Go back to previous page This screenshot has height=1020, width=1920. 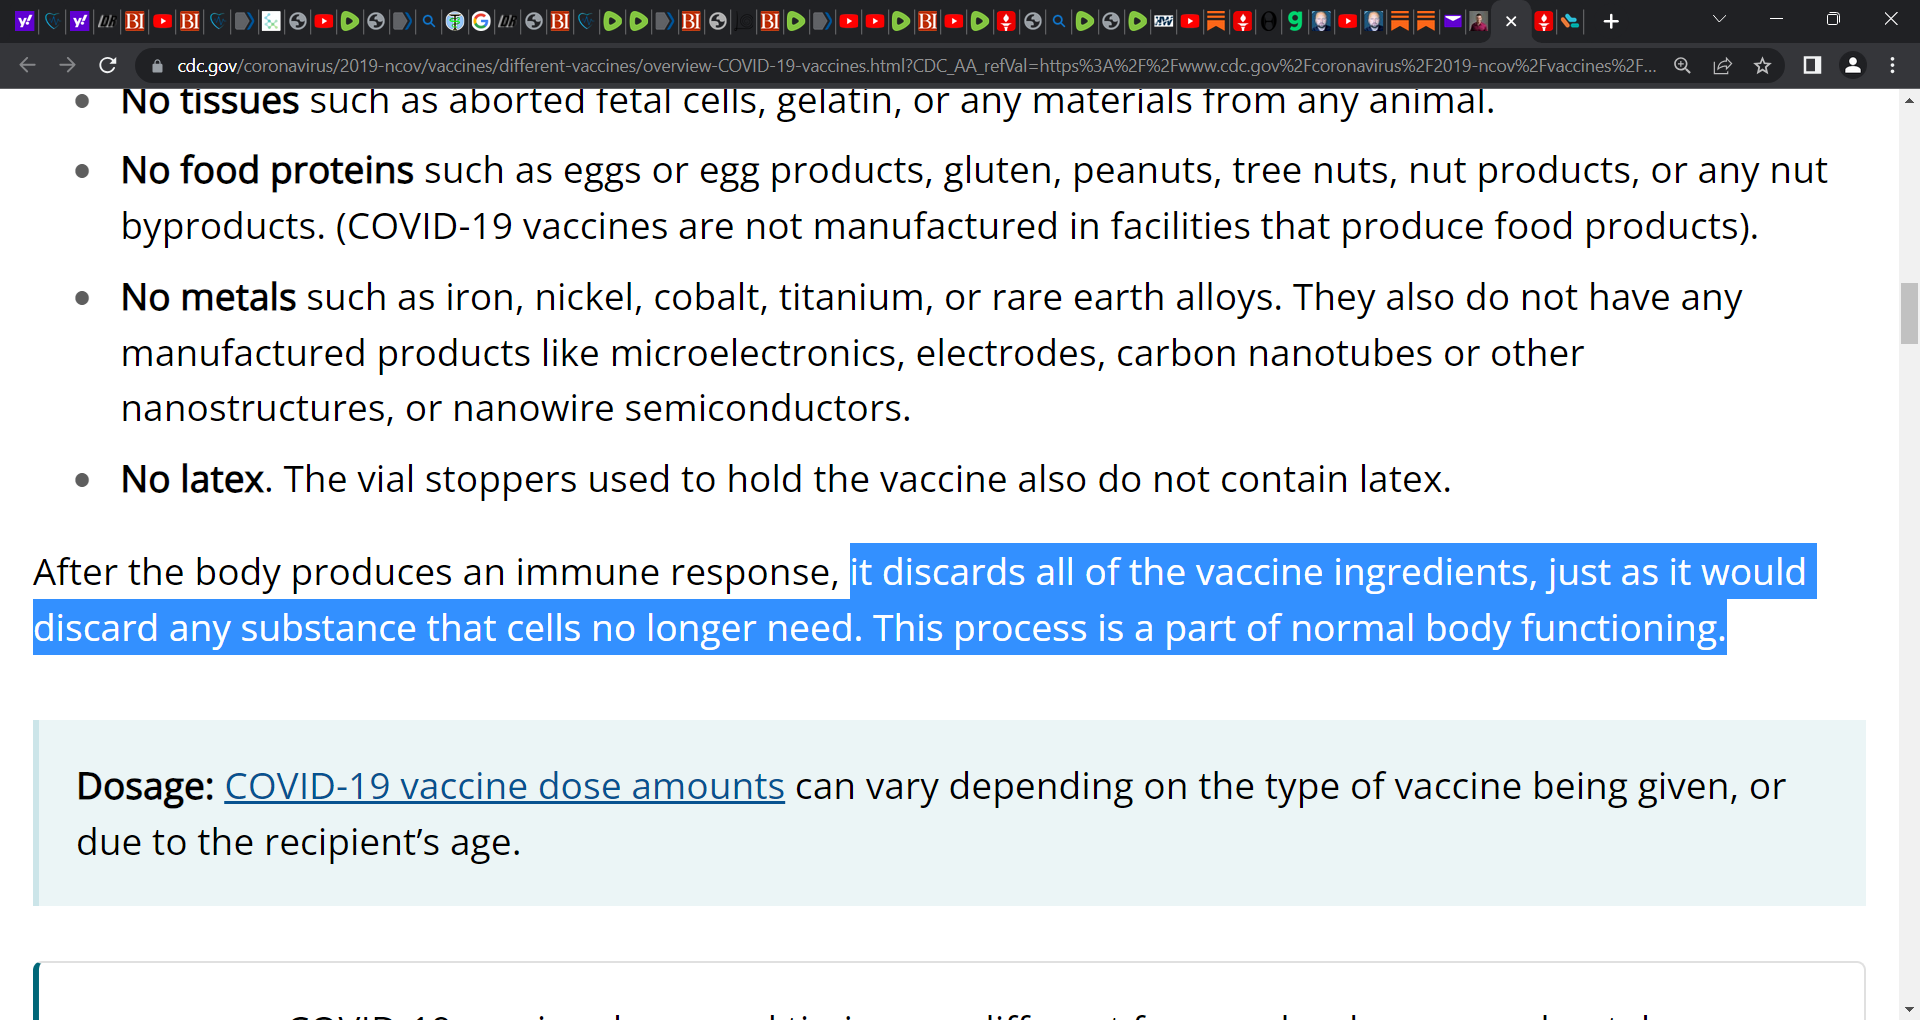pyautogui.click(x=28, y=65)
